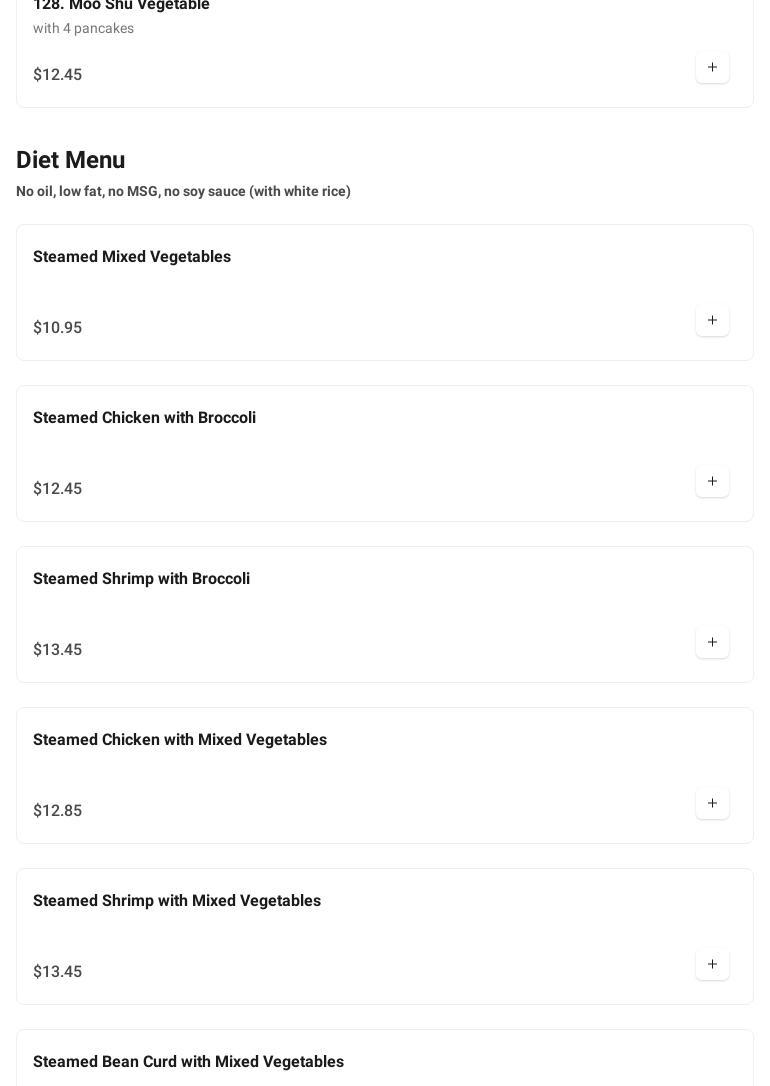Viewport: 770px width, 1086px height.
Task: Click the $10.95 price on Mixed Vegetables
Action: [x=57, y=328]
